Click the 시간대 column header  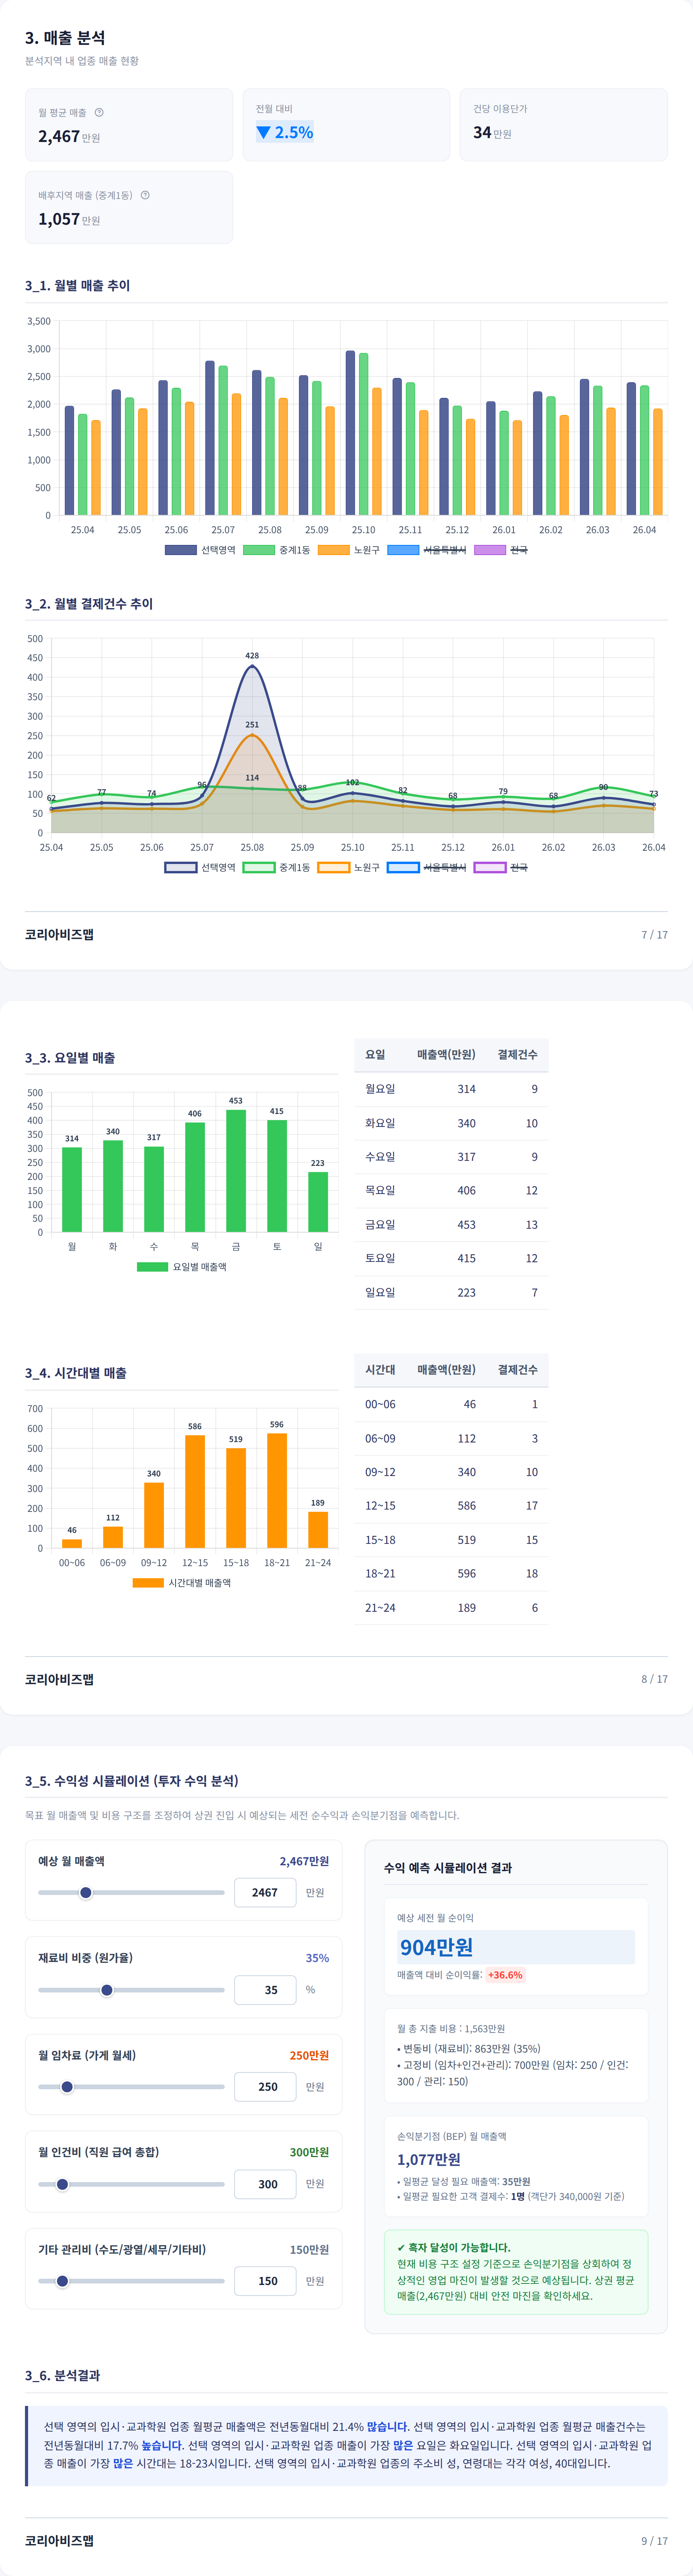(380, 1369)
